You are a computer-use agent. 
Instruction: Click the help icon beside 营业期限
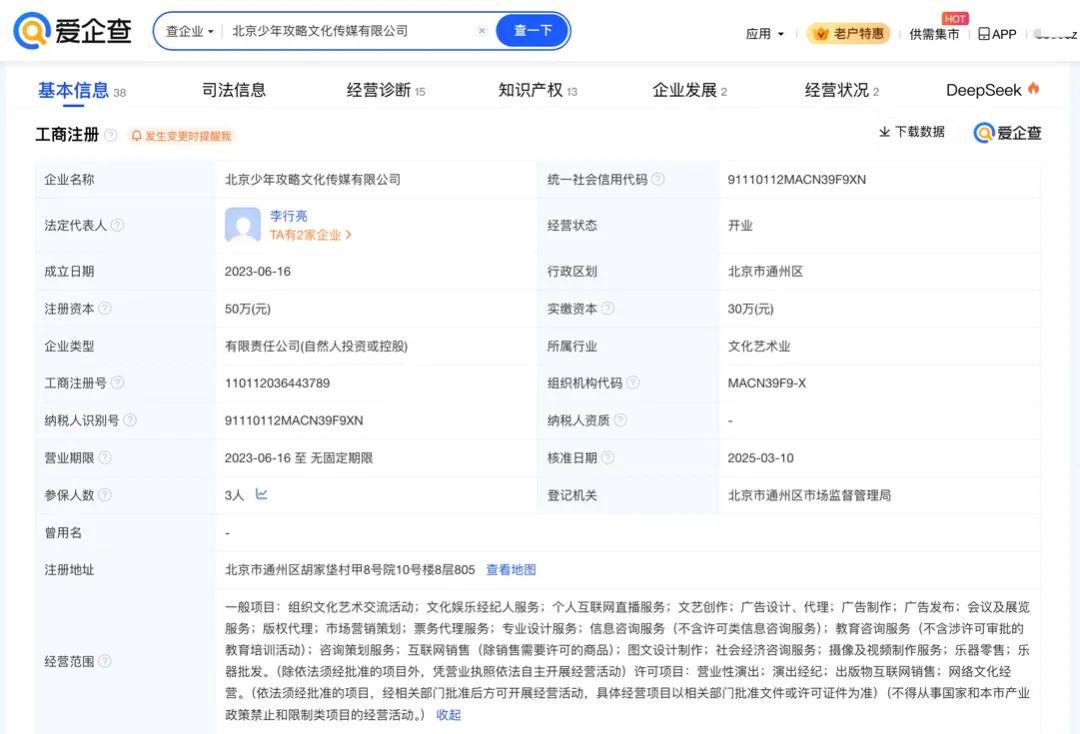(105, 457)
